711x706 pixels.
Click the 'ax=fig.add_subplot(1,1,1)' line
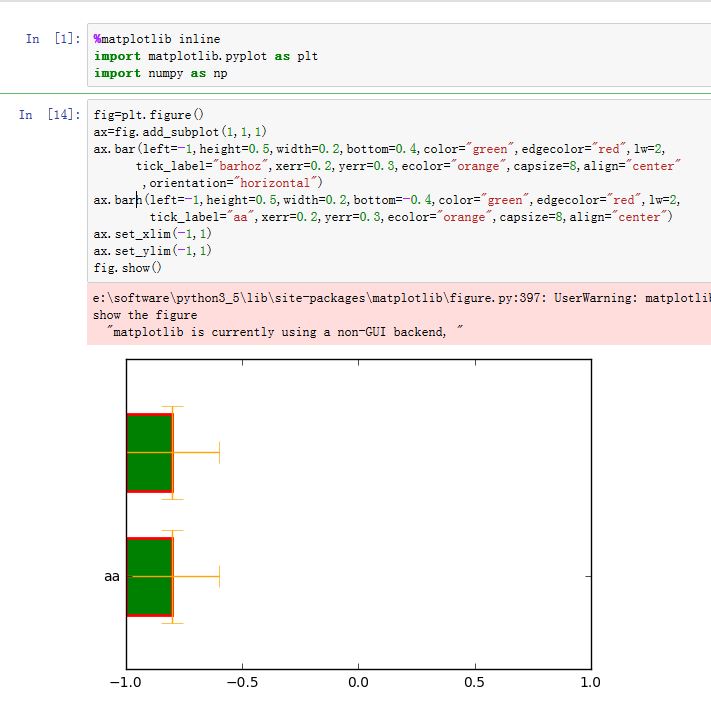[x=180, y=132]
